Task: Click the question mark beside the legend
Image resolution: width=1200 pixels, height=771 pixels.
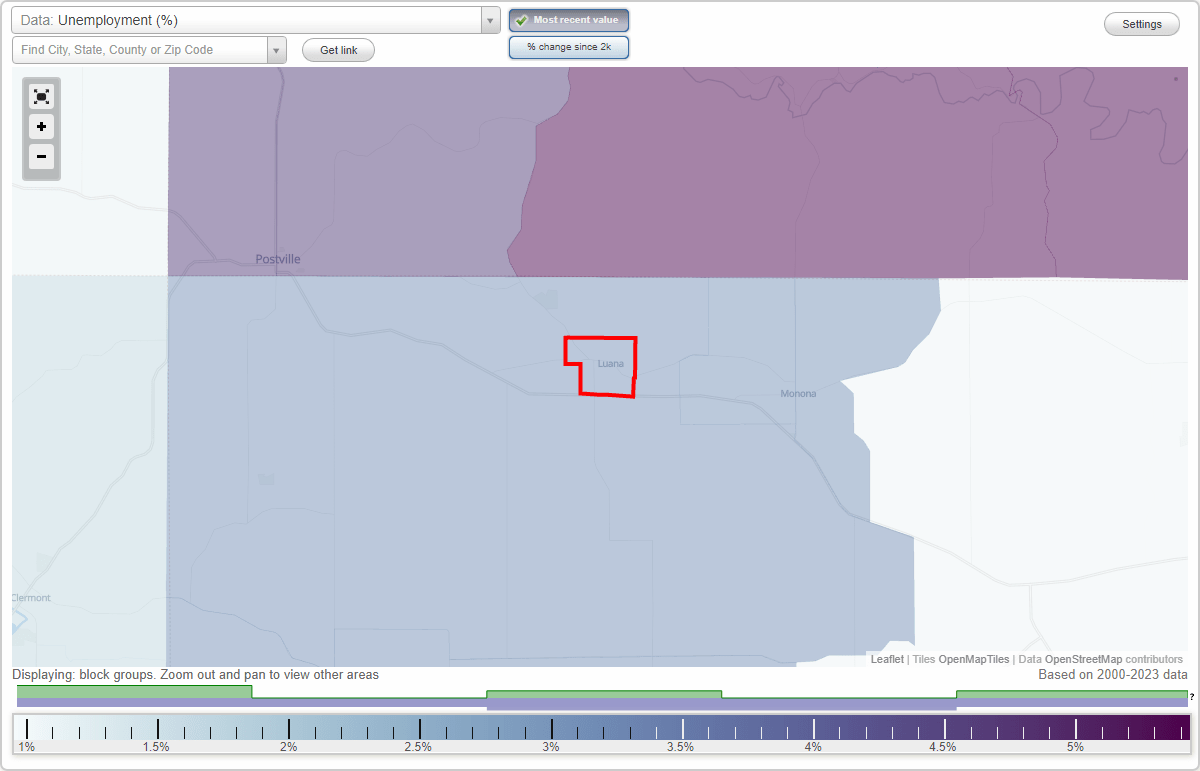Action: [1190, 697]
